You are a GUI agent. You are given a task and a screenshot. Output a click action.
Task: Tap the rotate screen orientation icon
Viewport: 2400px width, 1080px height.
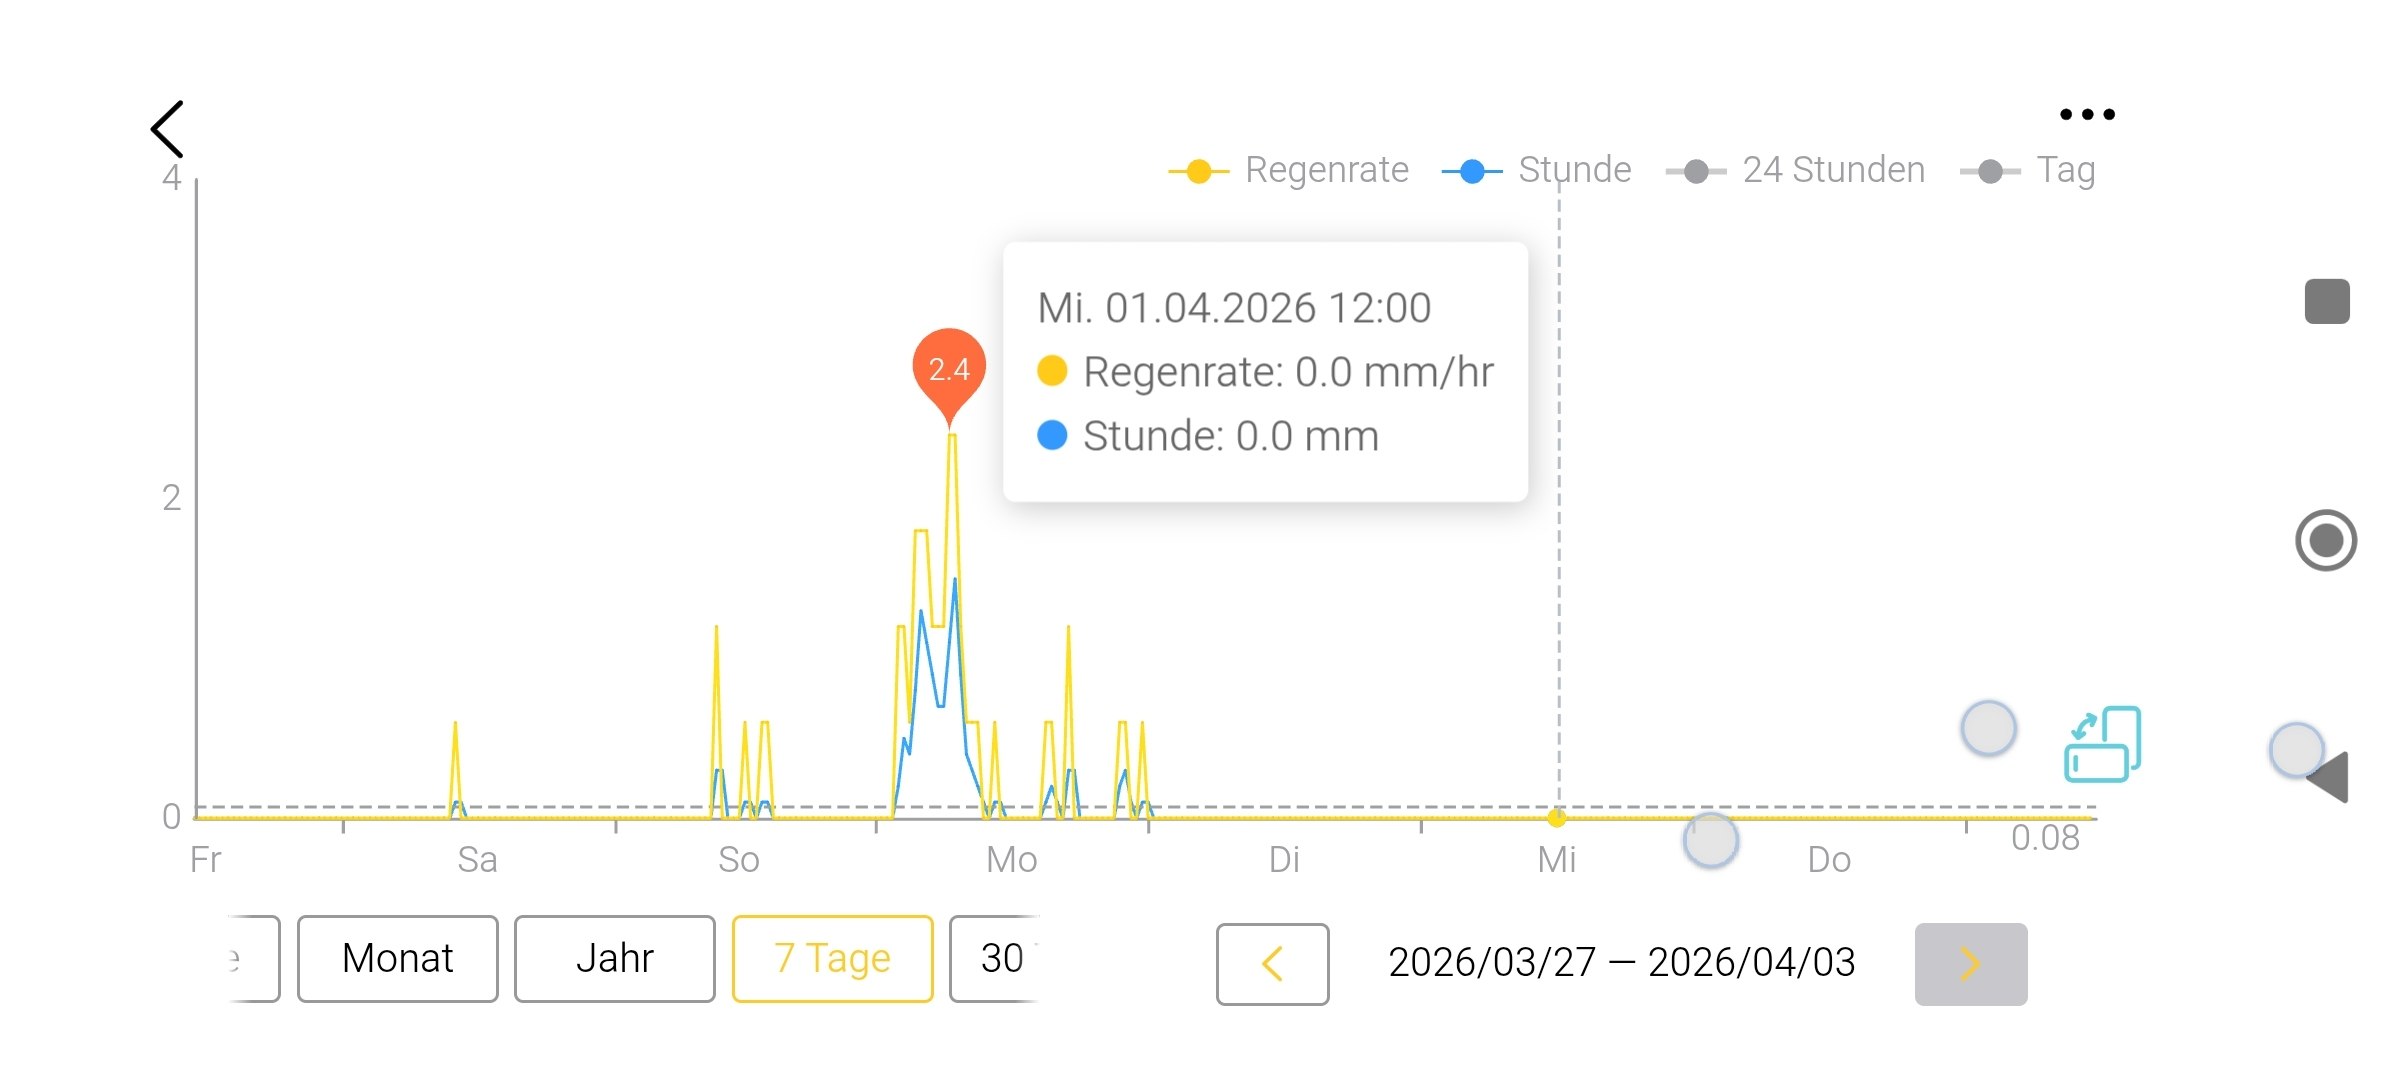[2102, 744]
